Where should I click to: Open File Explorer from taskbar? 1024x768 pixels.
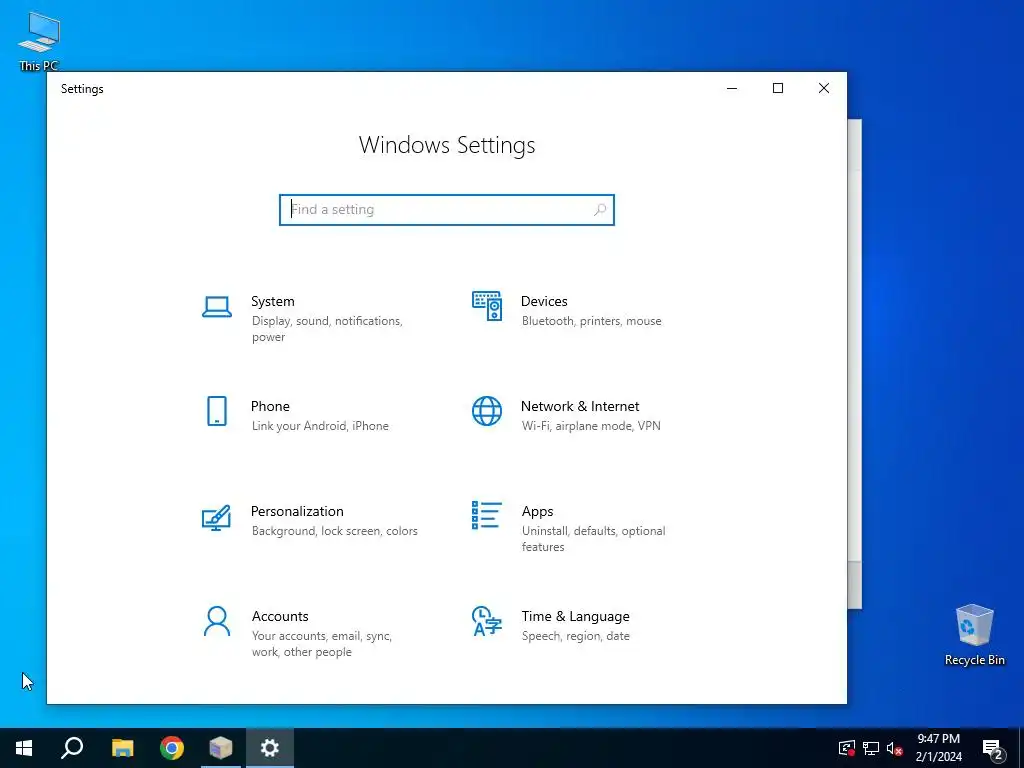[x=122, y=748]
